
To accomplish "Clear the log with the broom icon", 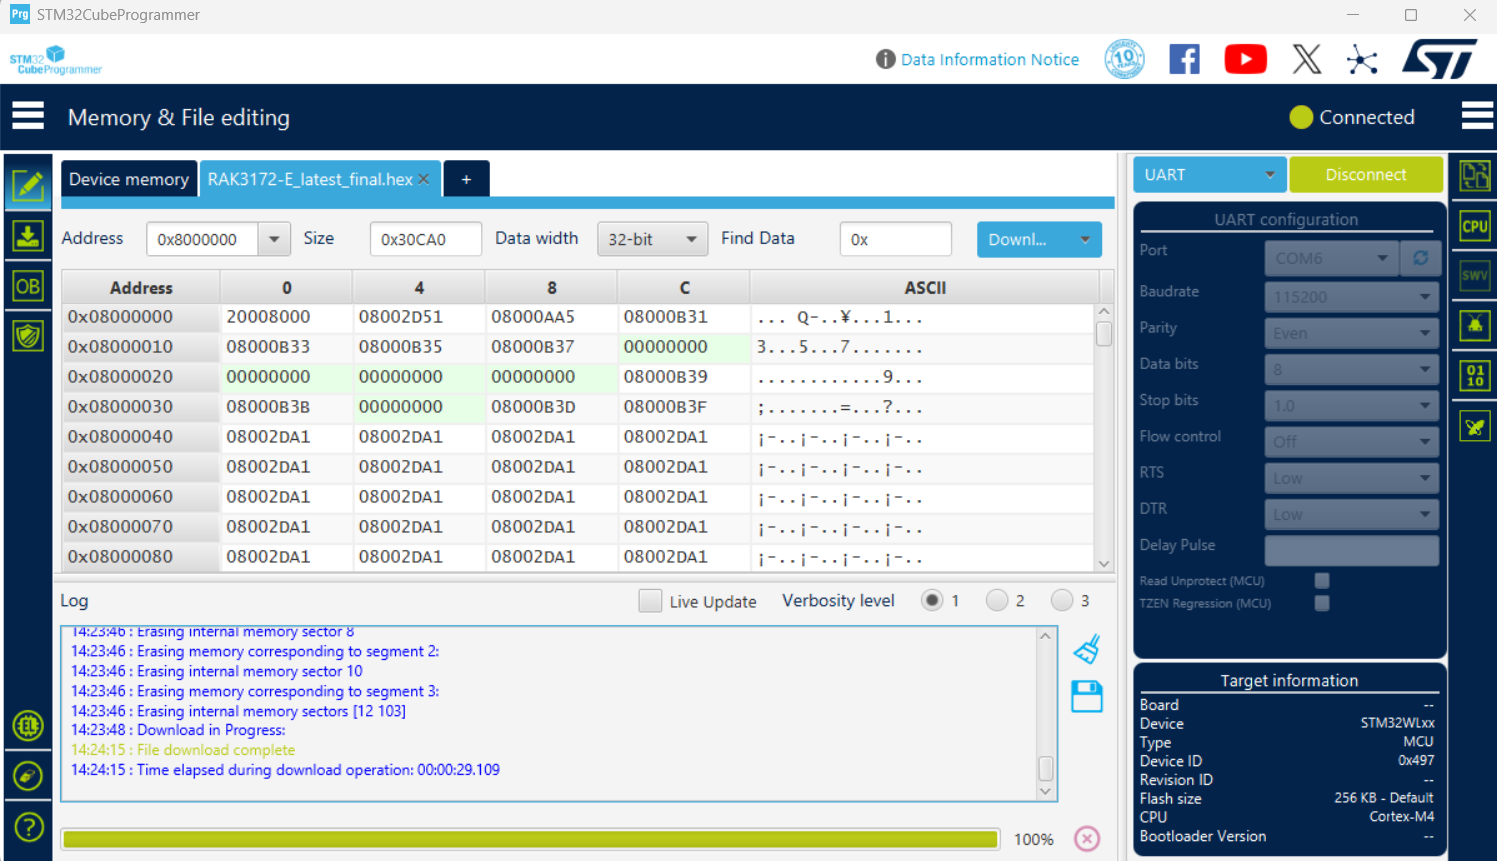I will pos(1087,650).
